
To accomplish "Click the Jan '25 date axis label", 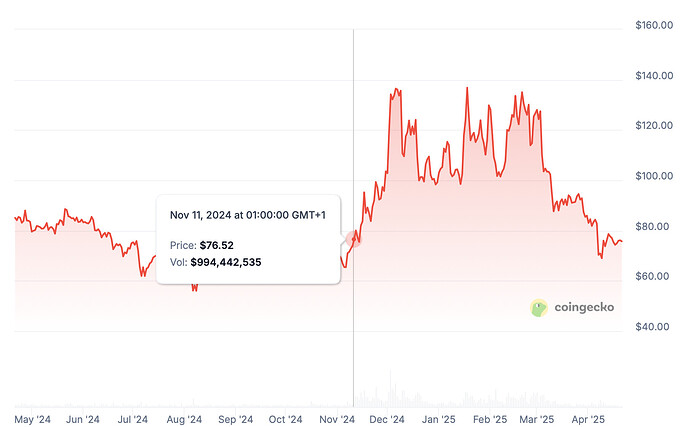I will click(438, 420).
